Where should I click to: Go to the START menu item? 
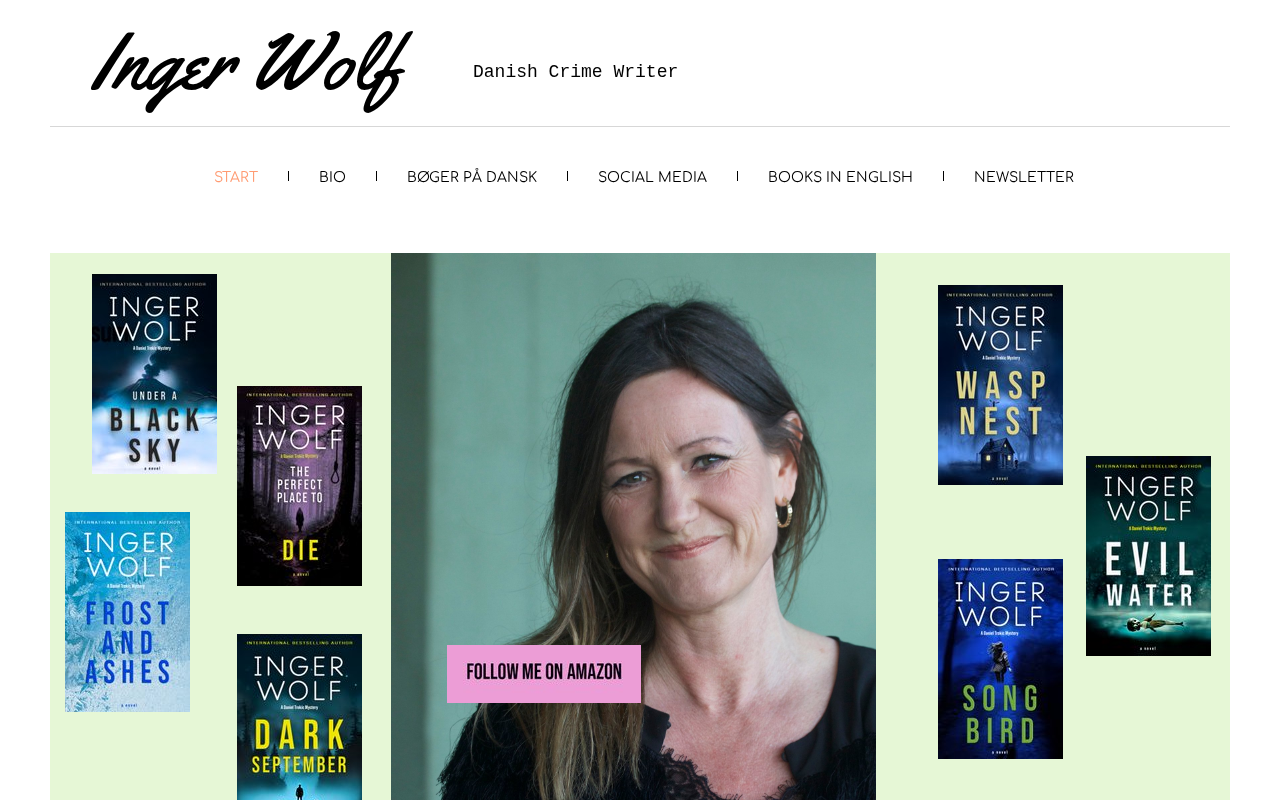236,177
